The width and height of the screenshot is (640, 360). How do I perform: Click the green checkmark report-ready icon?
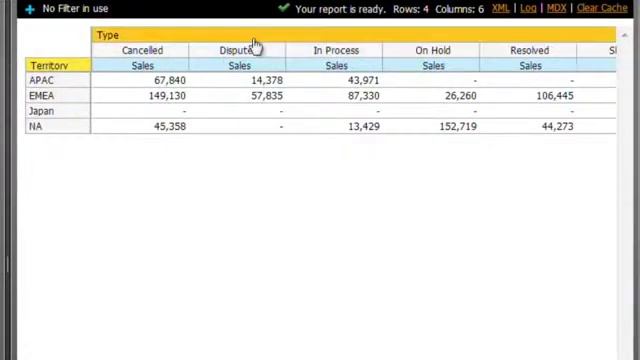point(284,8)
